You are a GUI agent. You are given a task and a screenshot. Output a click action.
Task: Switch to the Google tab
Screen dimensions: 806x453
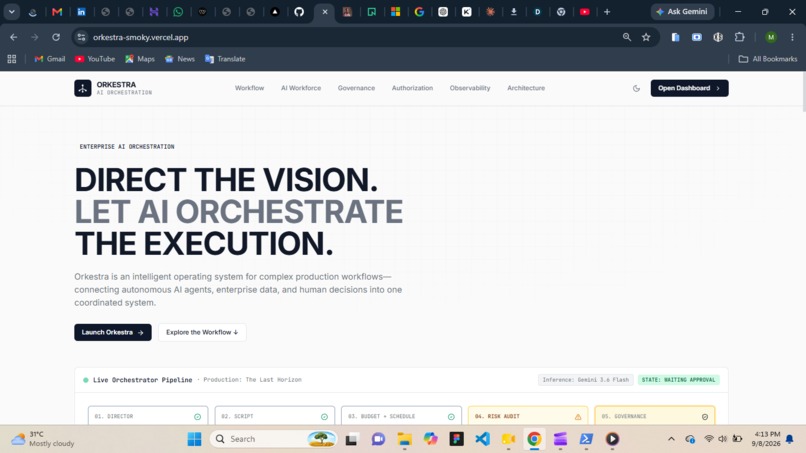point(419,12)
